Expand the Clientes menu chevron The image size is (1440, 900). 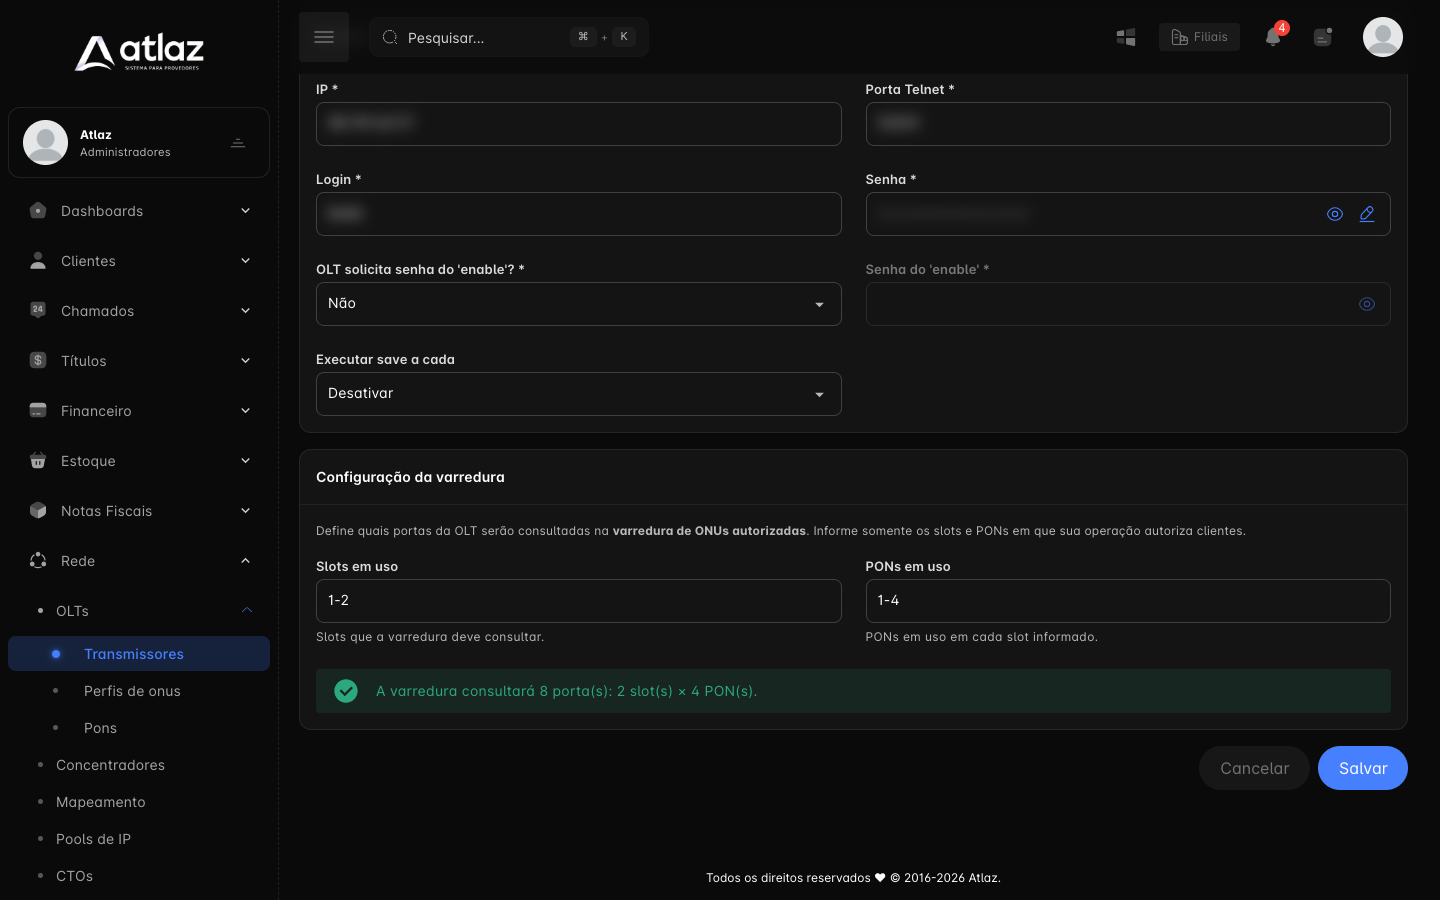[245, 261]
